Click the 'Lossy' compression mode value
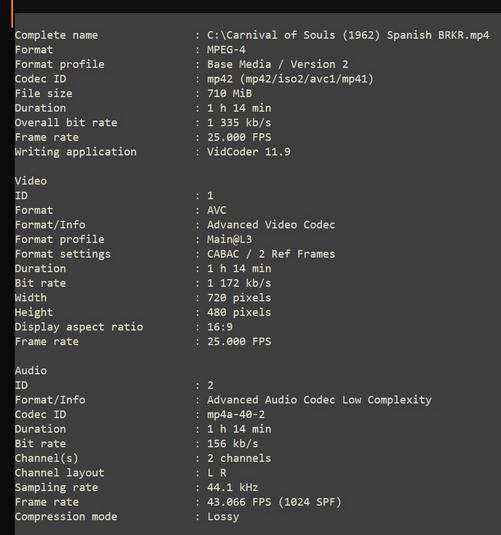This screenshot has width=501, height=535. coord(223,517)
